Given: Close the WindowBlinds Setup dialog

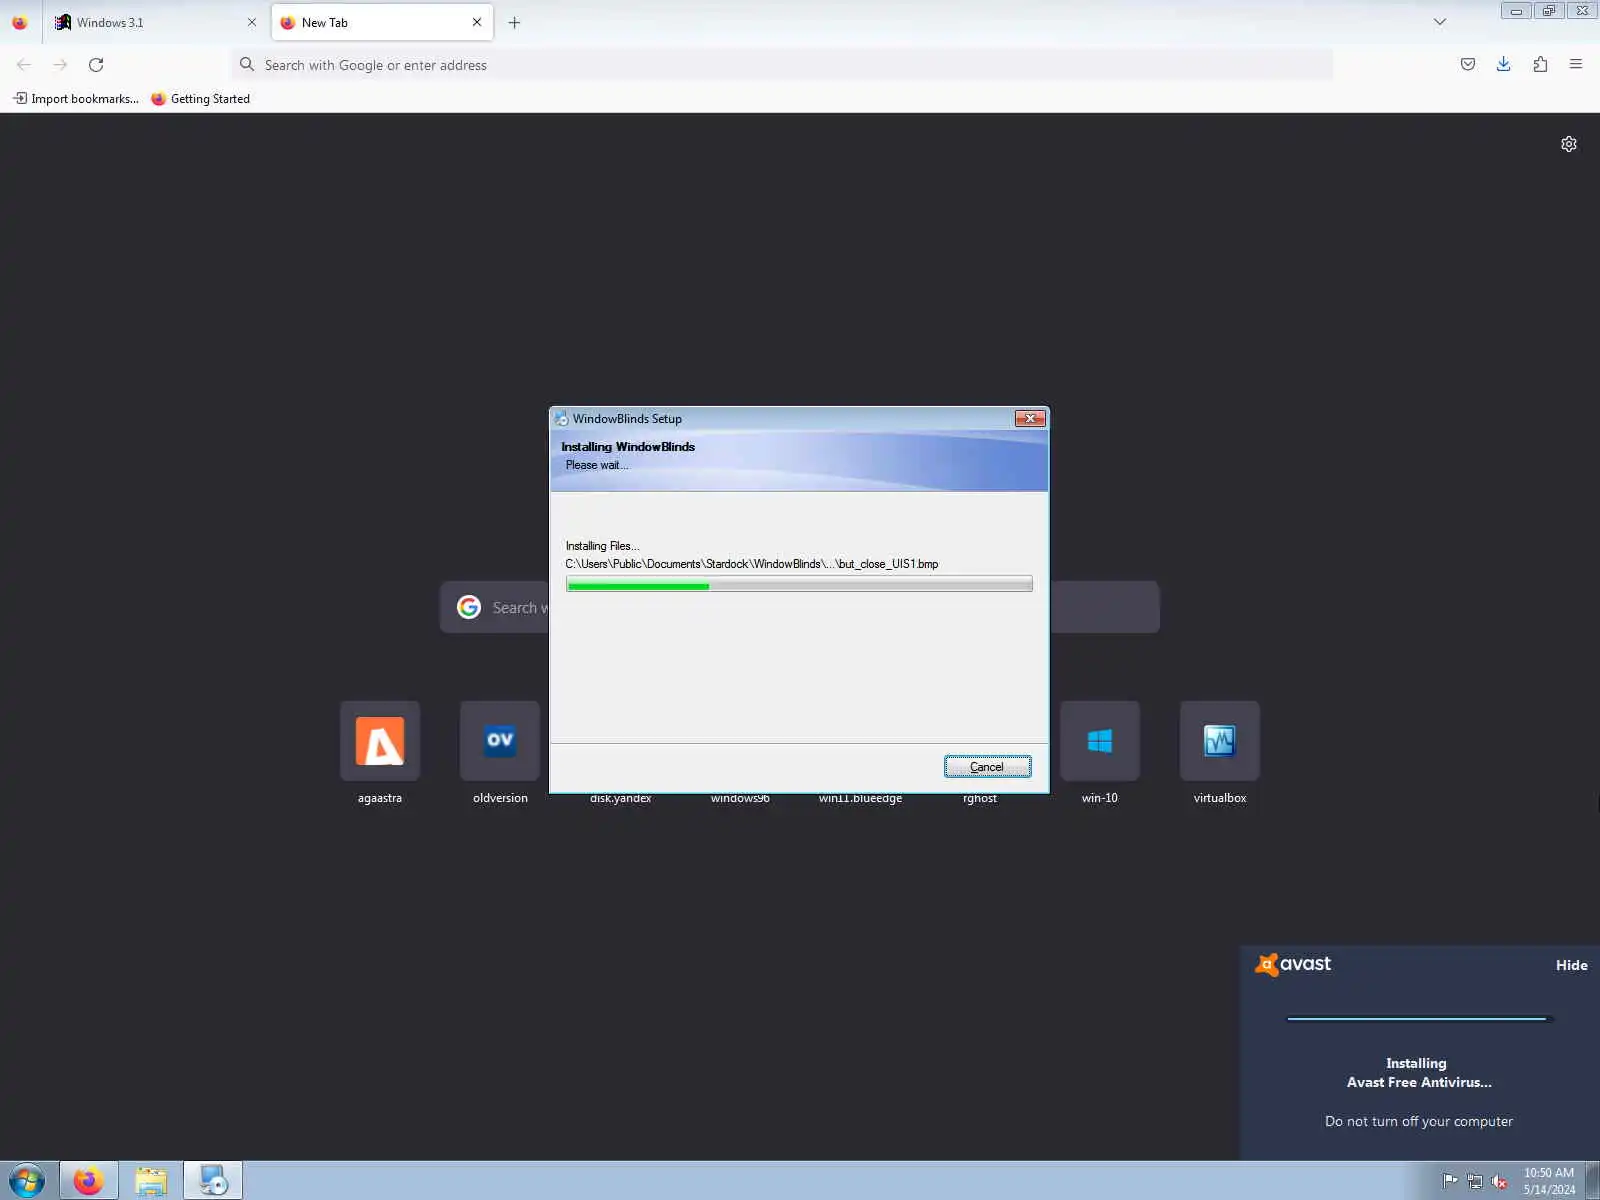Looking at the screenshot, I should click(1030, 418).
